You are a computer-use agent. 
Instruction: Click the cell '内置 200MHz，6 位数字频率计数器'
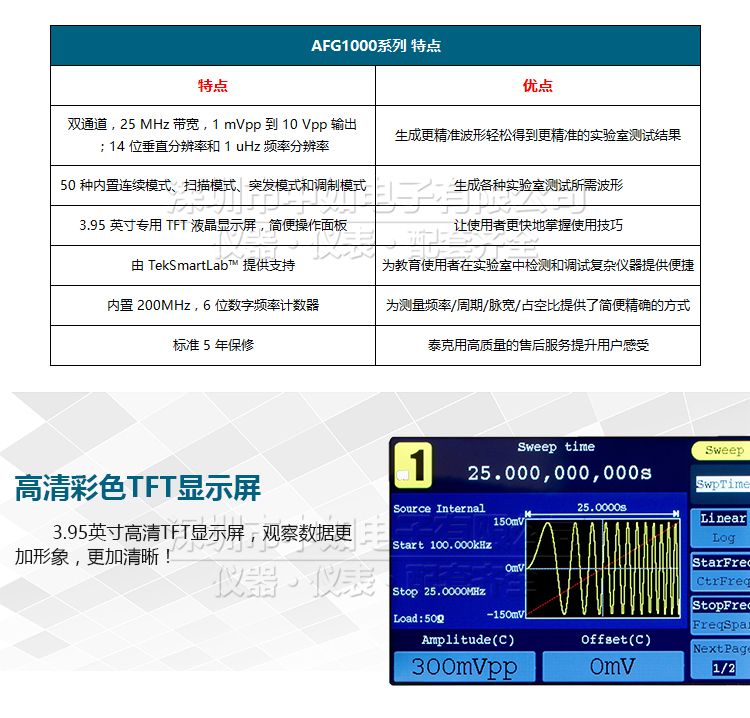(213, 305)
